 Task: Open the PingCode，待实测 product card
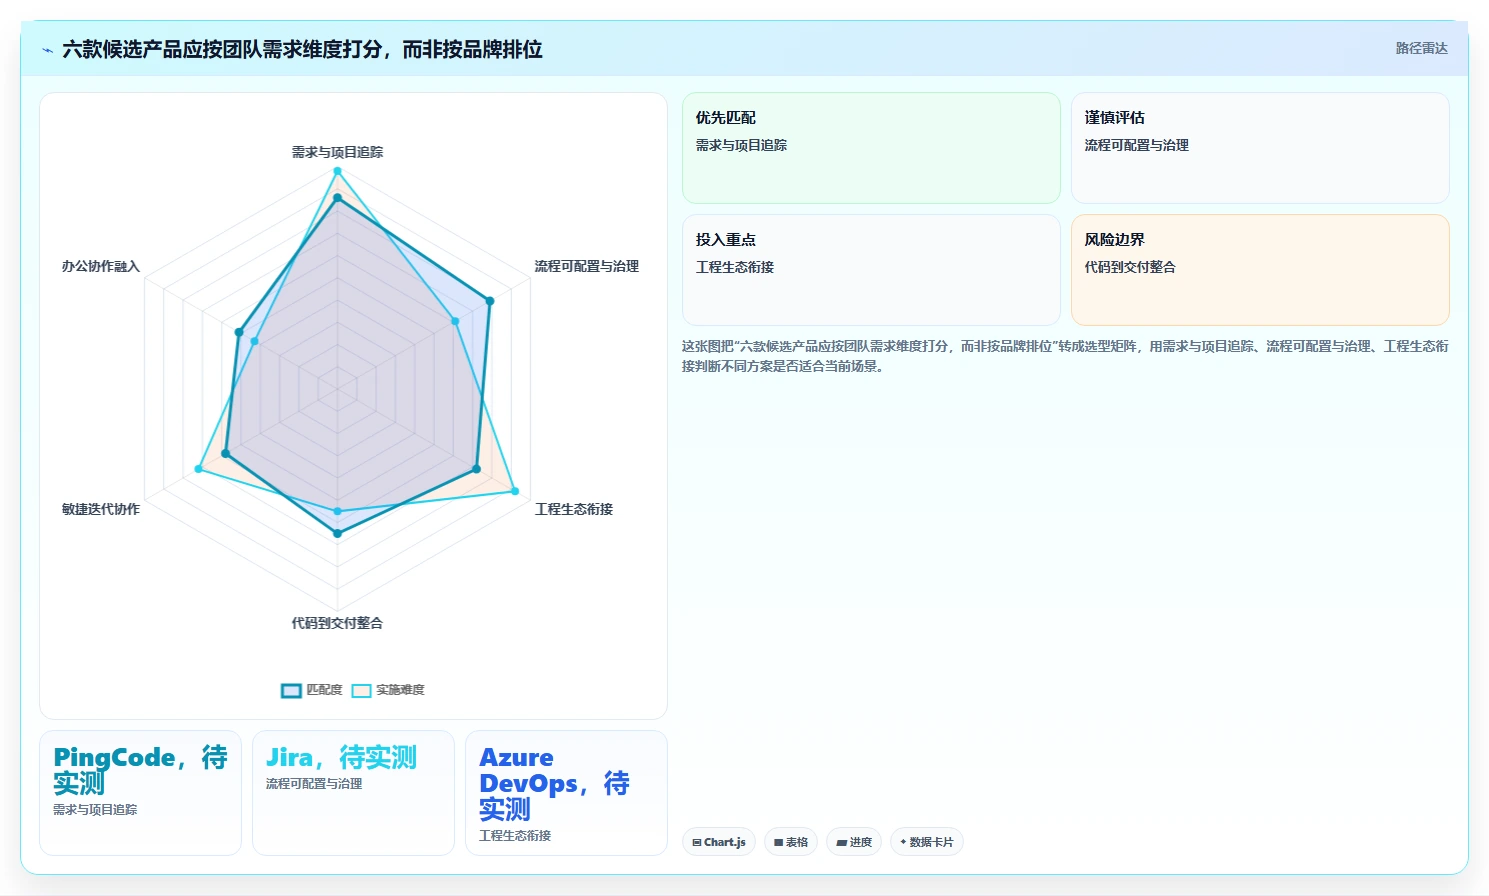point(140,793)
